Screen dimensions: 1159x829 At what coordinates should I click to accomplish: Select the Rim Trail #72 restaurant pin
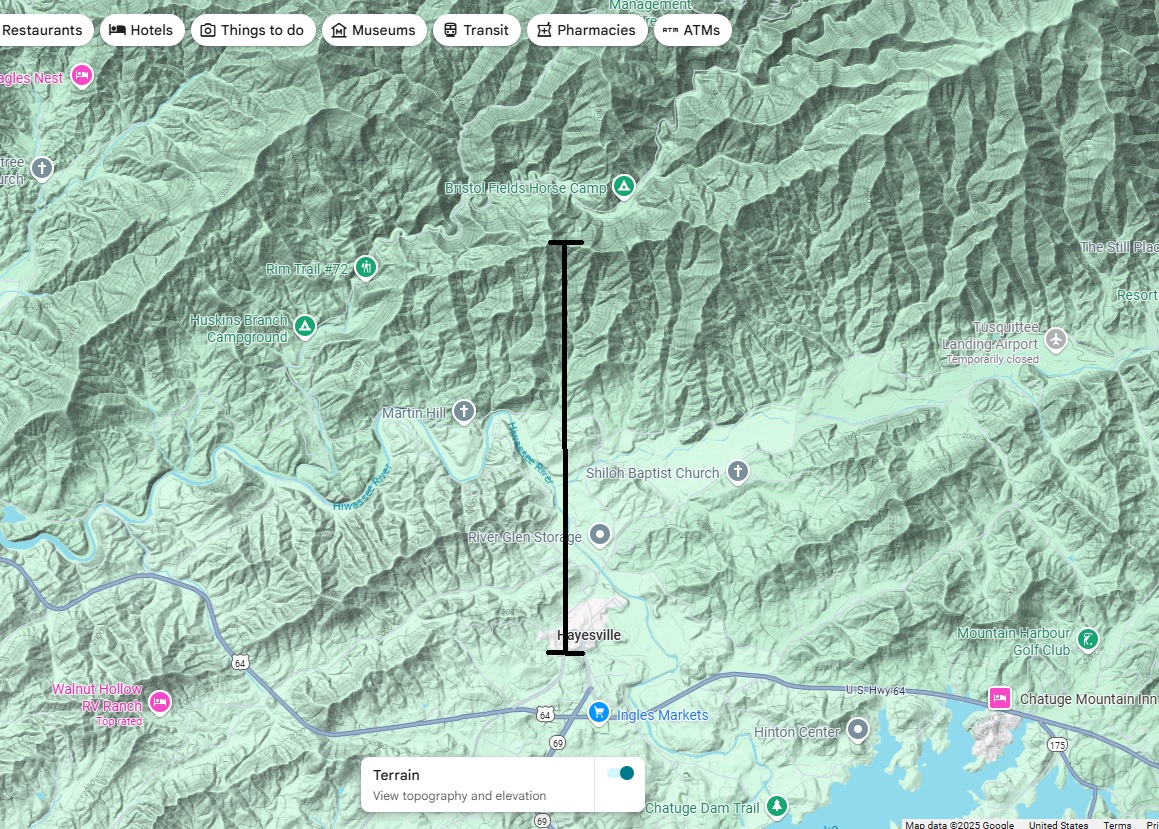pos(366,267)
